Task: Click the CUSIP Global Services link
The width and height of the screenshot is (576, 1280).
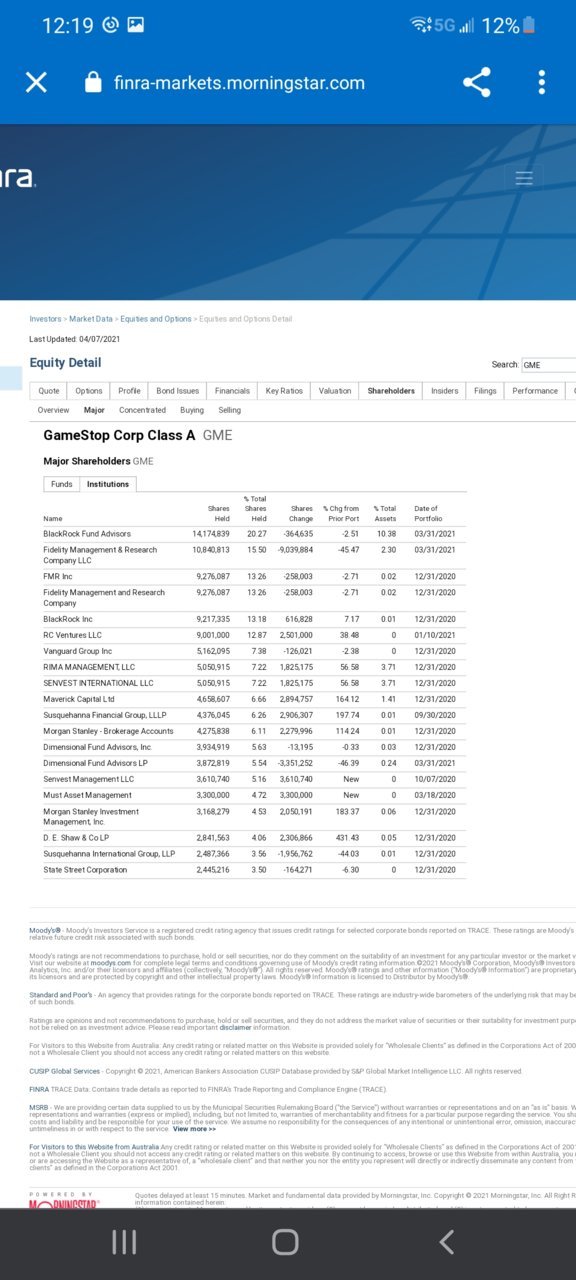Action: point(65,1071)
